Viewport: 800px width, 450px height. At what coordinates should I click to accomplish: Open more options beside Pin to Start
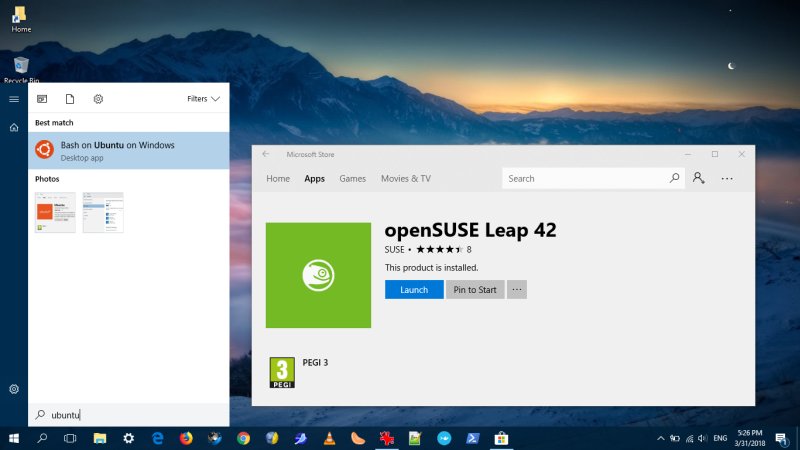coord(517,289)
